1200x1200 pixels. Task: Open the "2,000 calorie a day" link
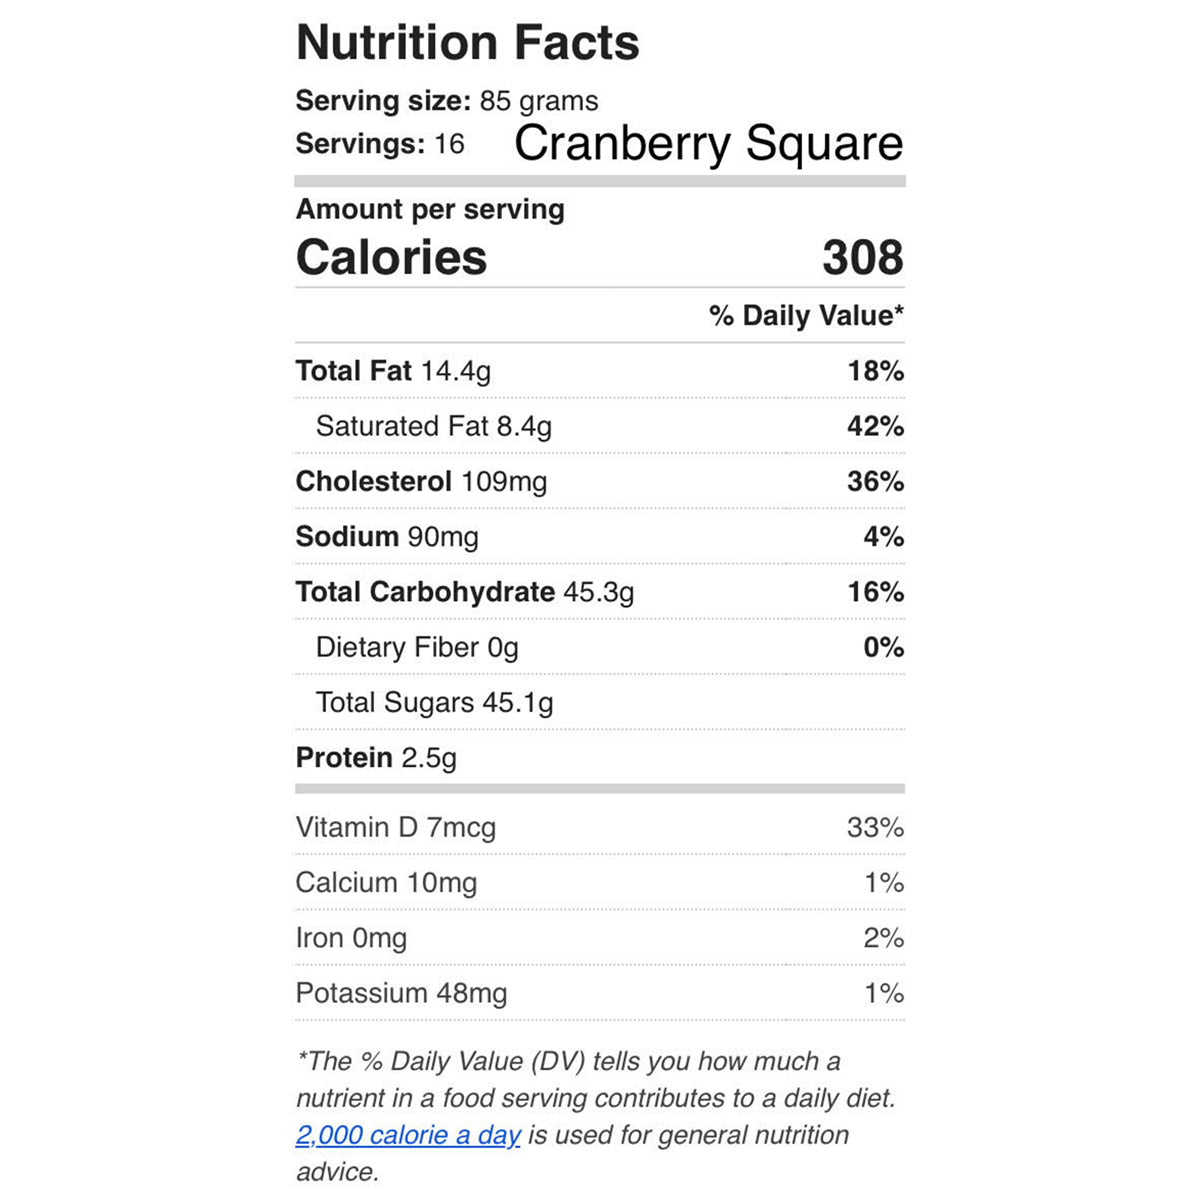pos(408,1135)
